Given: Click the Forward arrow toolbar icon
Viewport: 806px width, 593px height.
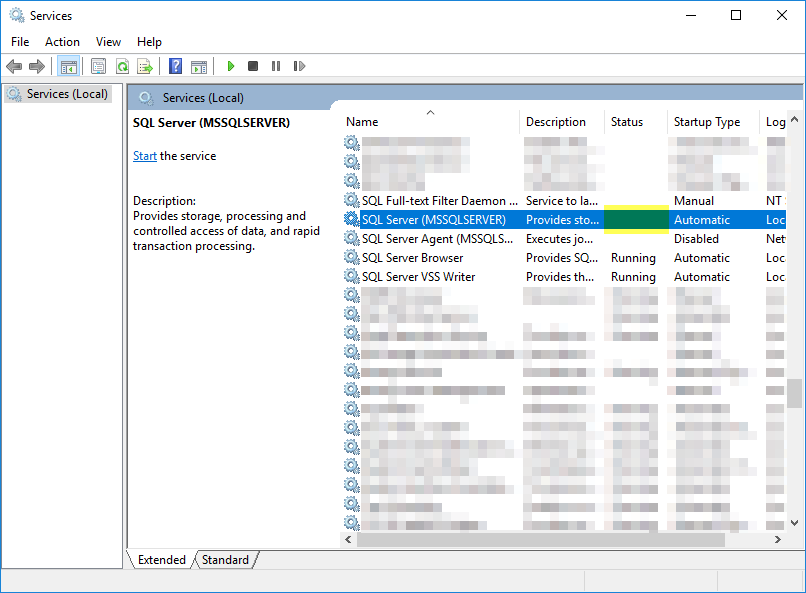Looking at the screenshot, I should pos(37,66).
